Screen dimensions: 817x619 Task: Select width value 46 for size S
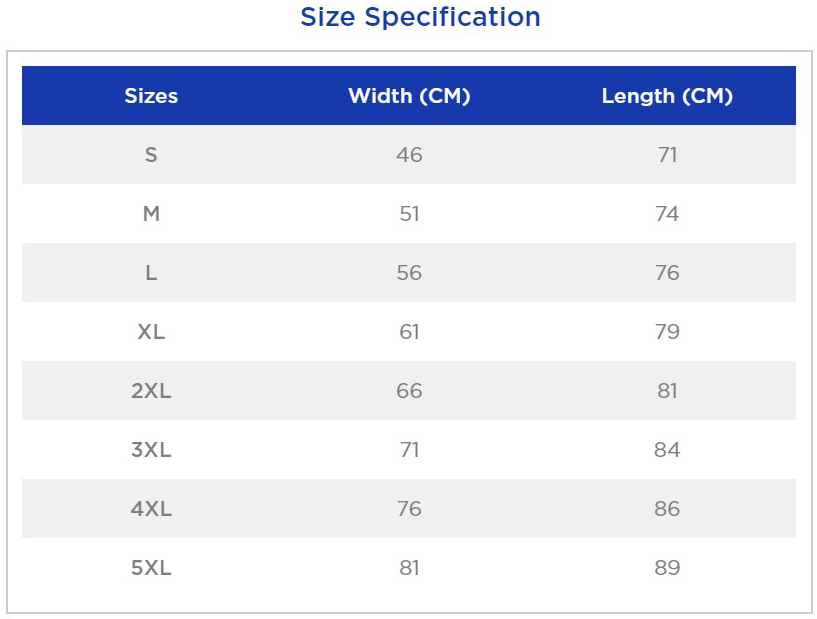coord(409,155)
